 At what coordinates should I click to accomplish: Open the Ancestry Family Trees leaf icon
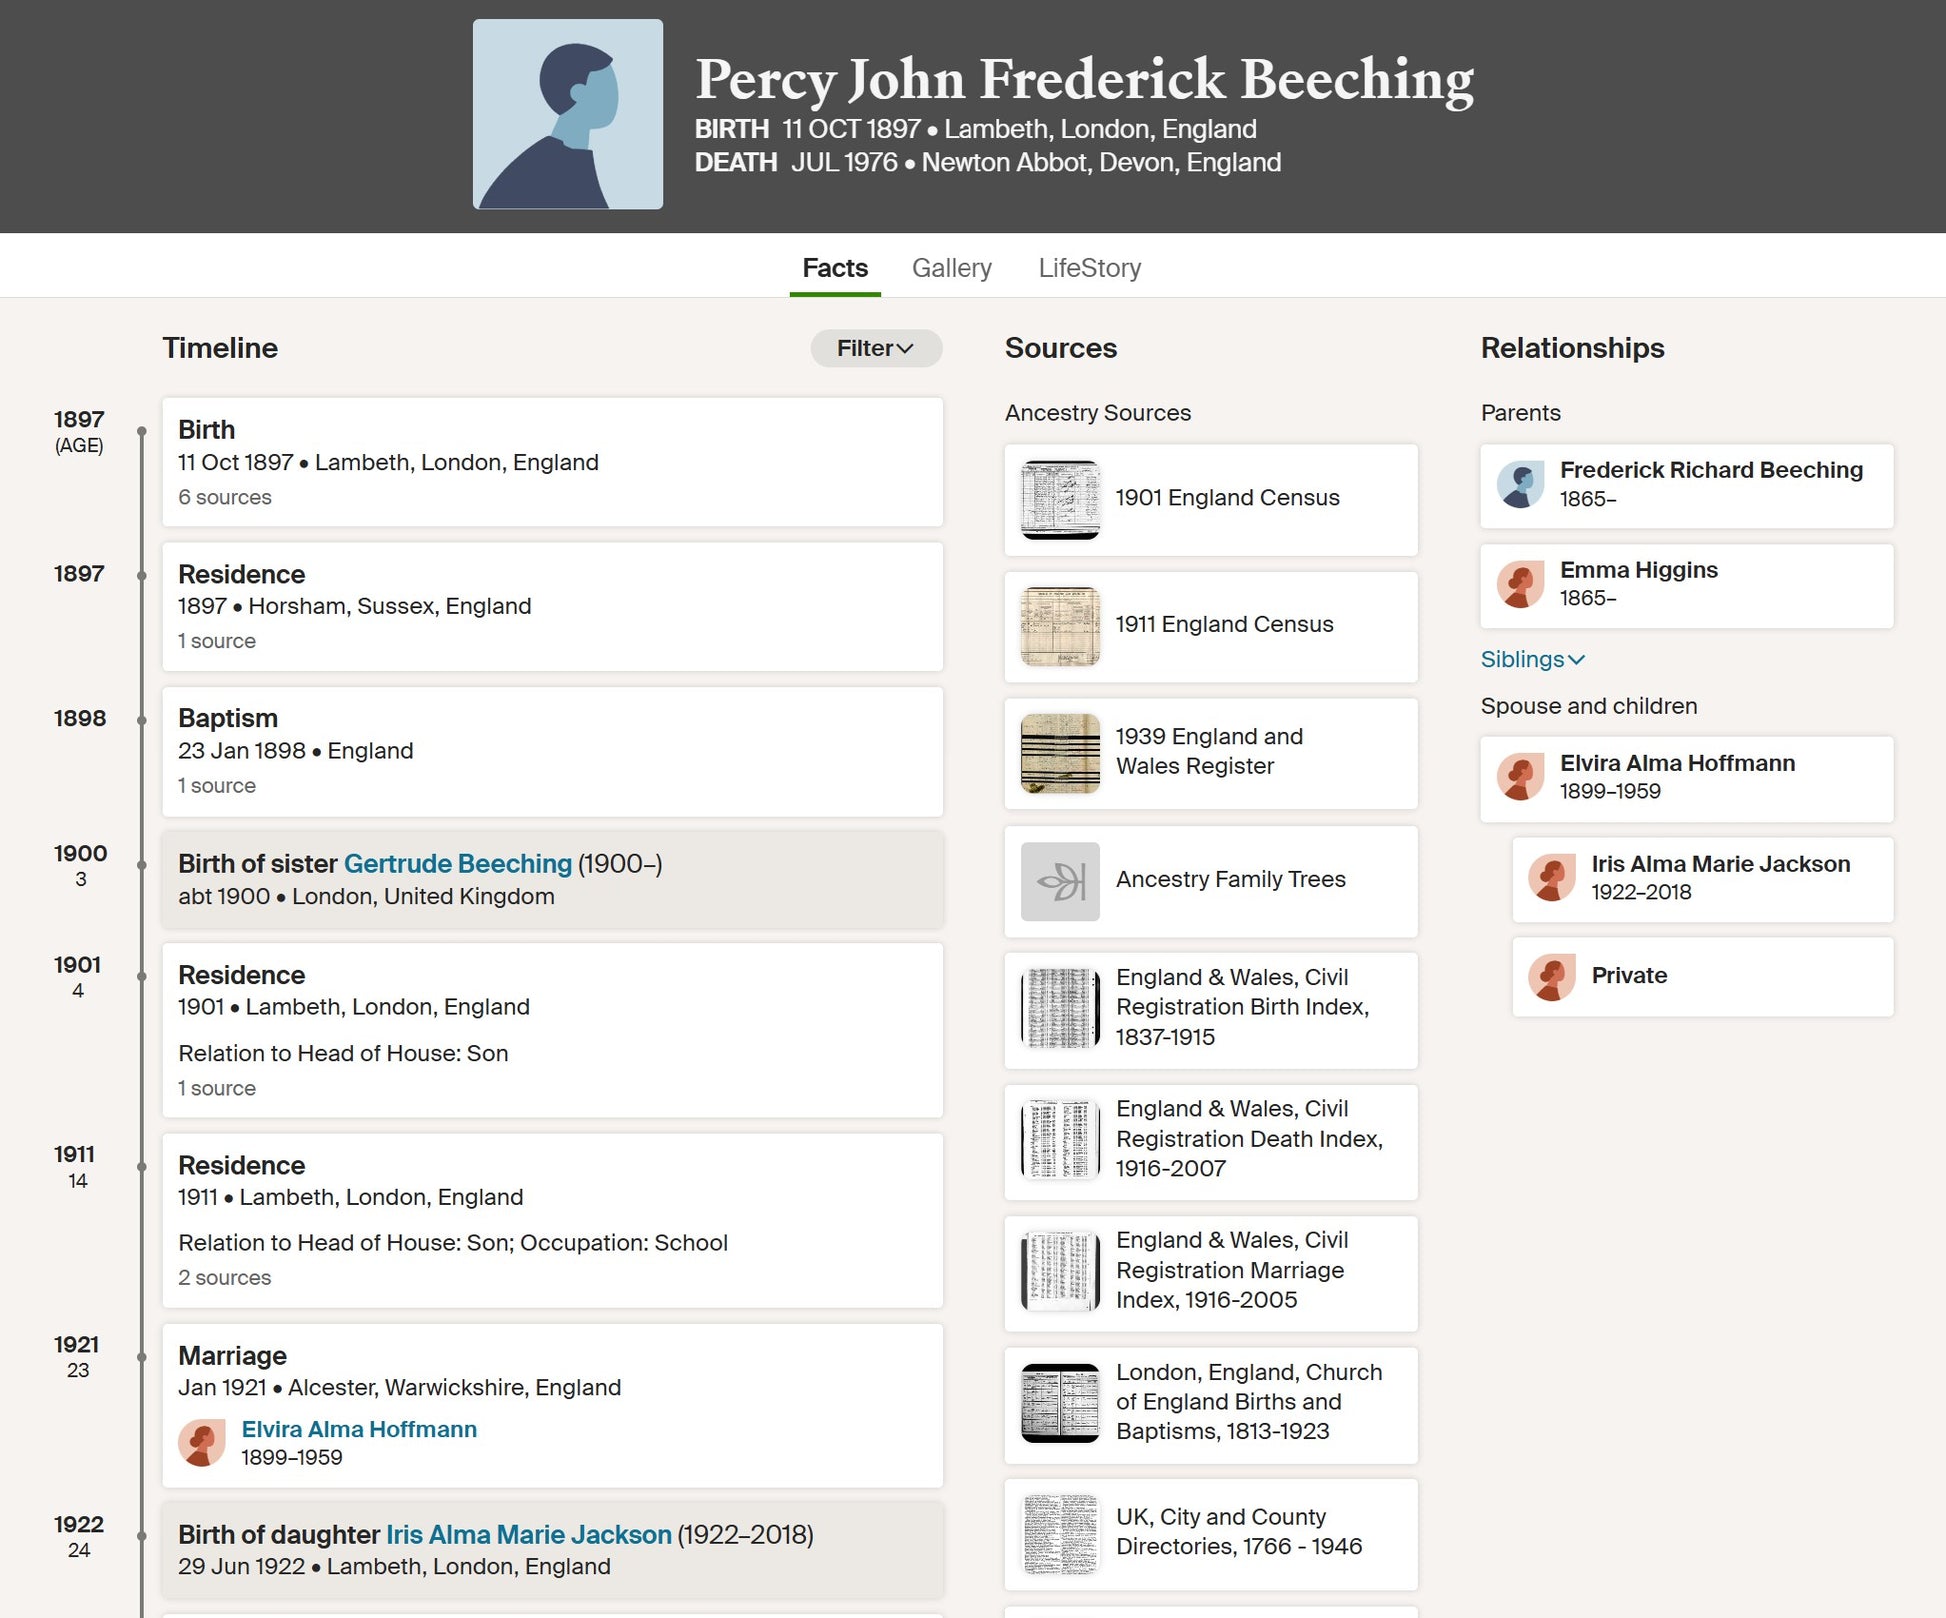click(1060, 881)
